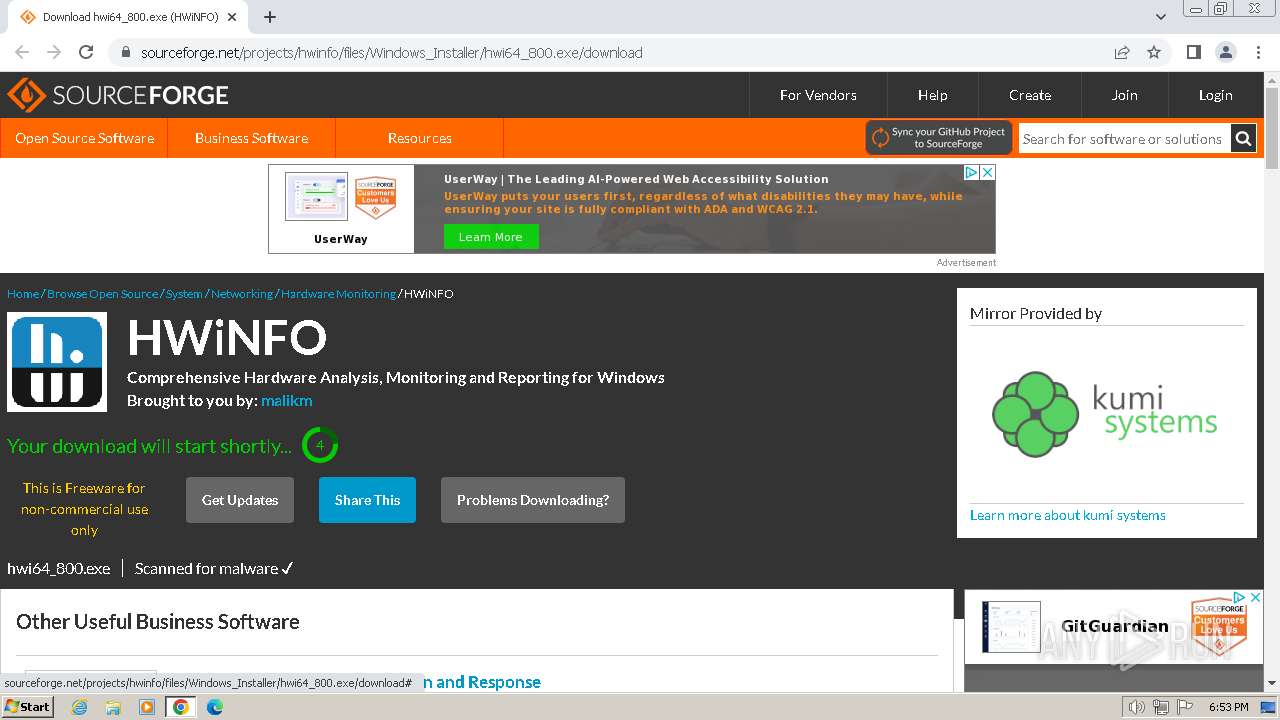Click the Home breadcrumb
1280x720 pixels.
click(x=23, y=293)
